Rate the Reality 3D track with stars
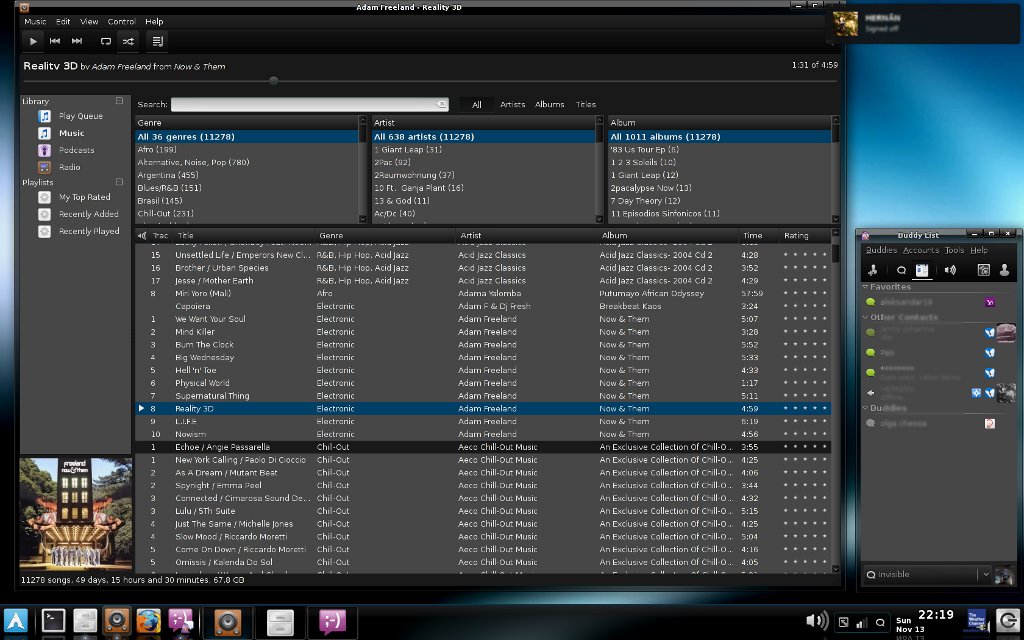Viewport: 1024px width, 640px height. [805, 409]
